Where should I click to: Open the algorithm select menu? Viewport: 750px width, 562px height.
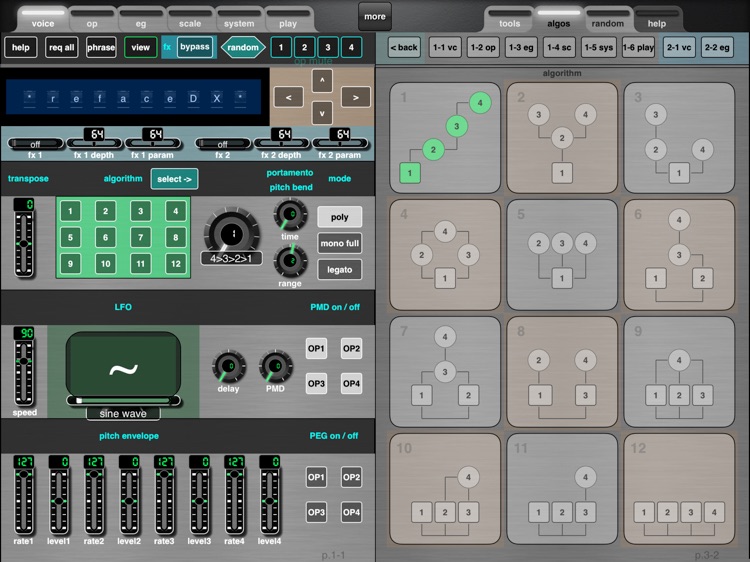pyautogui.click(x=173, y=179)
